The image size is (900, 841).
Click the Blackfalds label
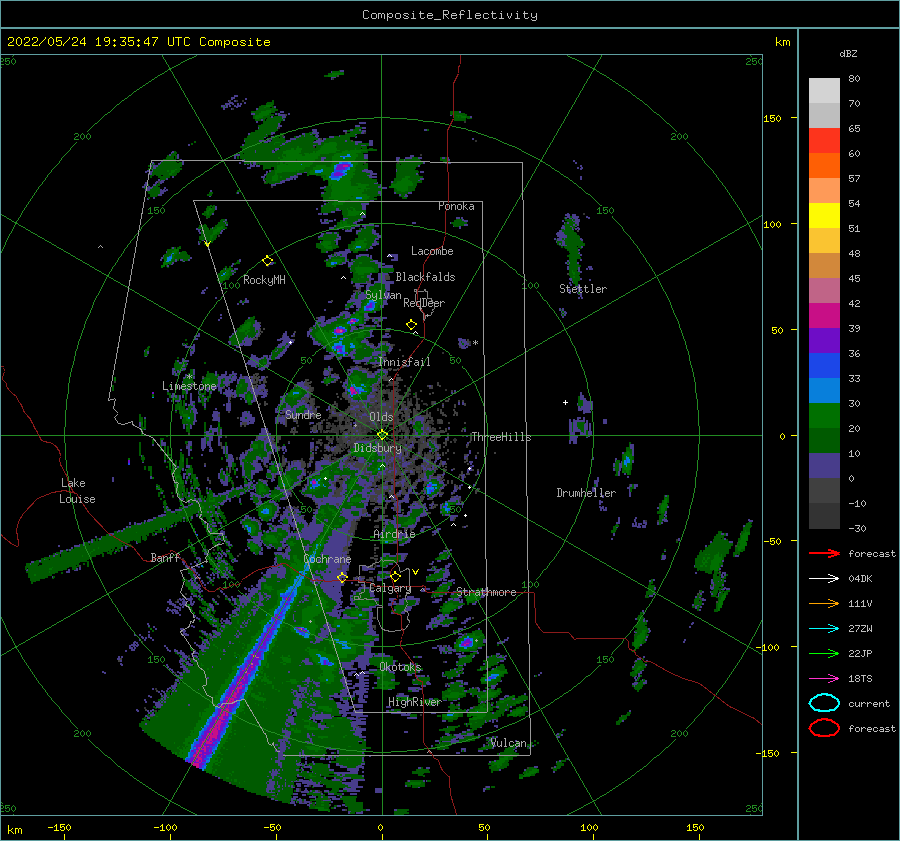(x=425, y=277)
